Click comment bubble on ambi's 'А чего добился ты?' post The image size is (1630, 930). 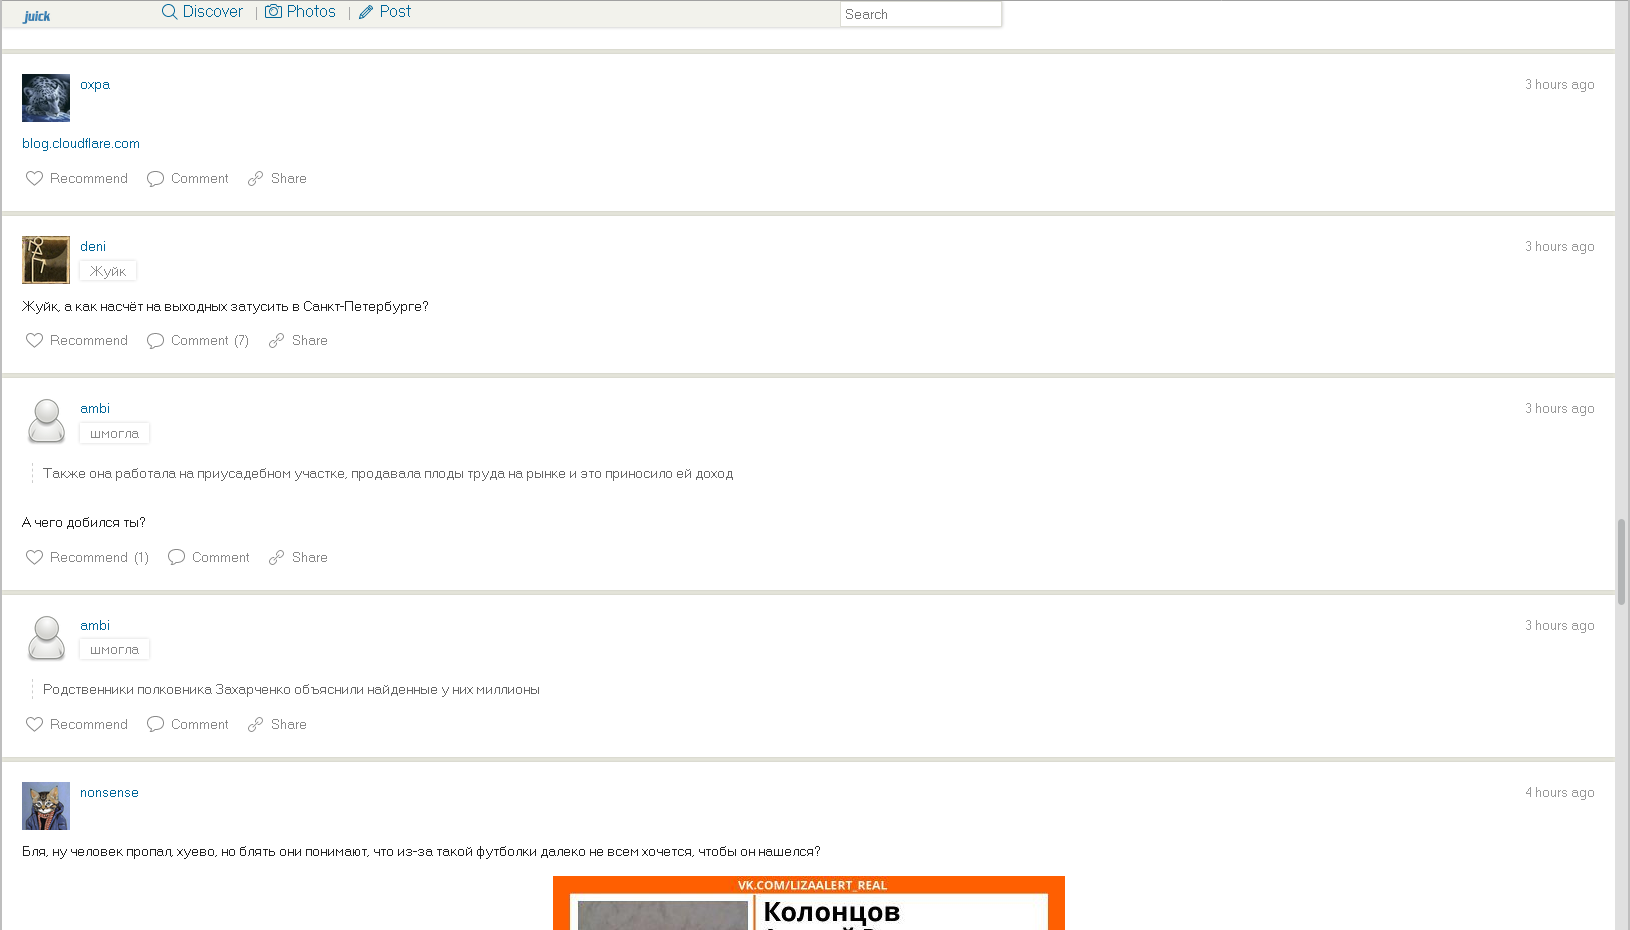coord(176,557)
